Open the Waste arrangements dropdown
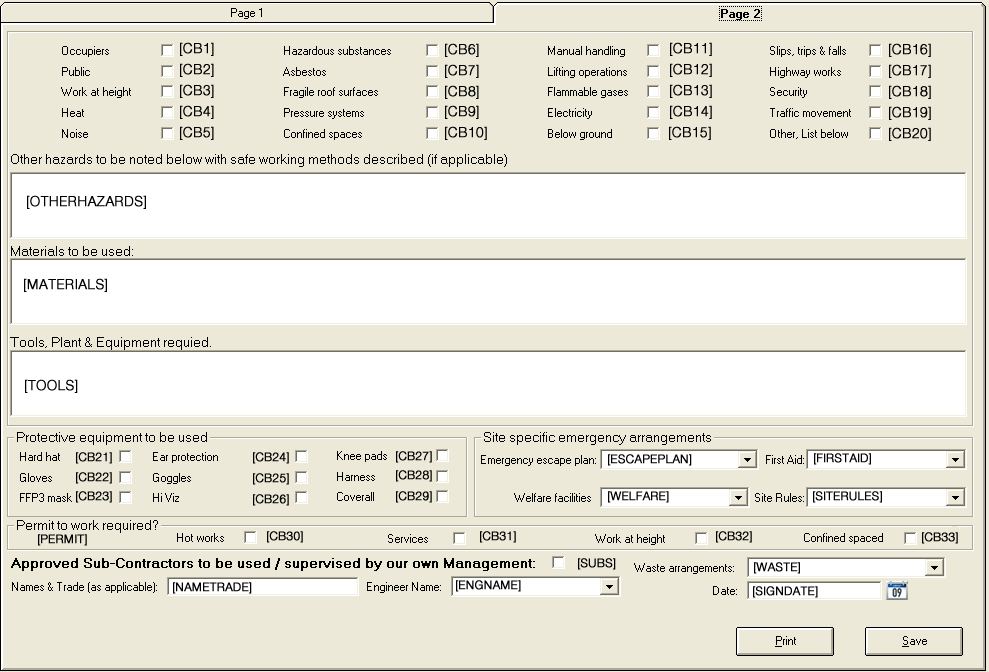The width and height of the screenshot is (989, 672). point(934,567)
